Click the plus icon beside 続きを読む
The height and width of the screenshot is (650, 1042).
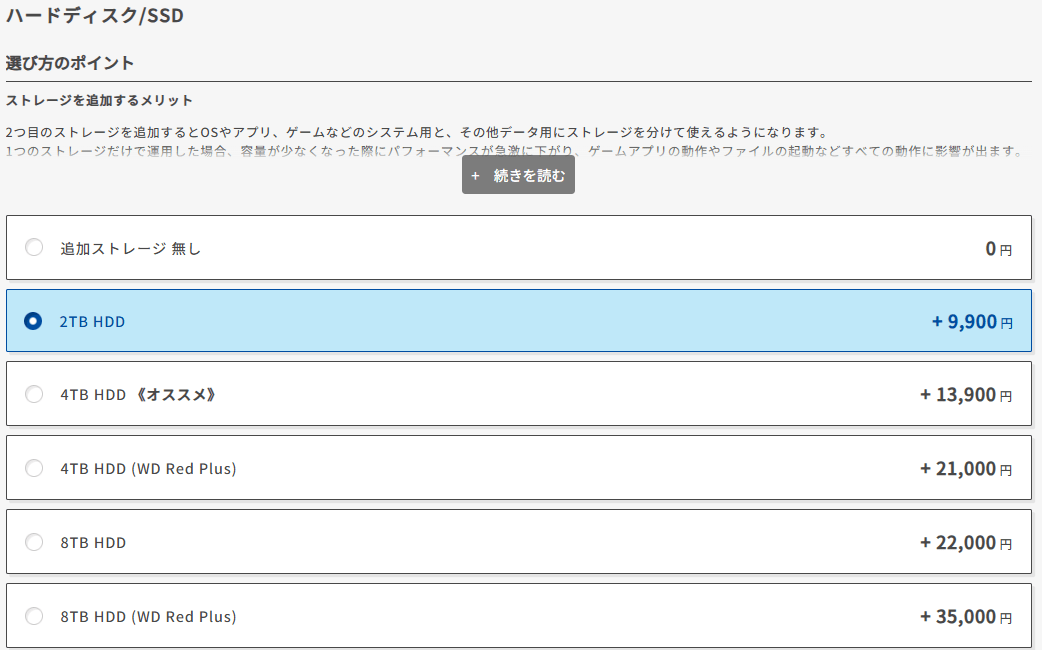[x=475, y=176]
